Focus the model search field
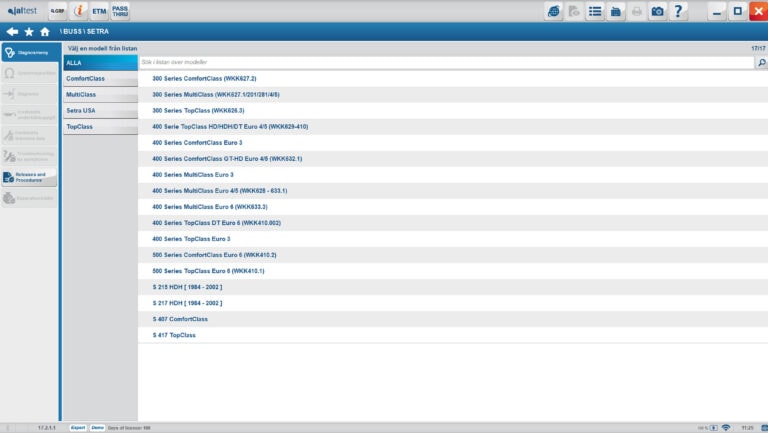Viewport: 768px width, 433px height. pyautogui.click(x=446, y=62)
